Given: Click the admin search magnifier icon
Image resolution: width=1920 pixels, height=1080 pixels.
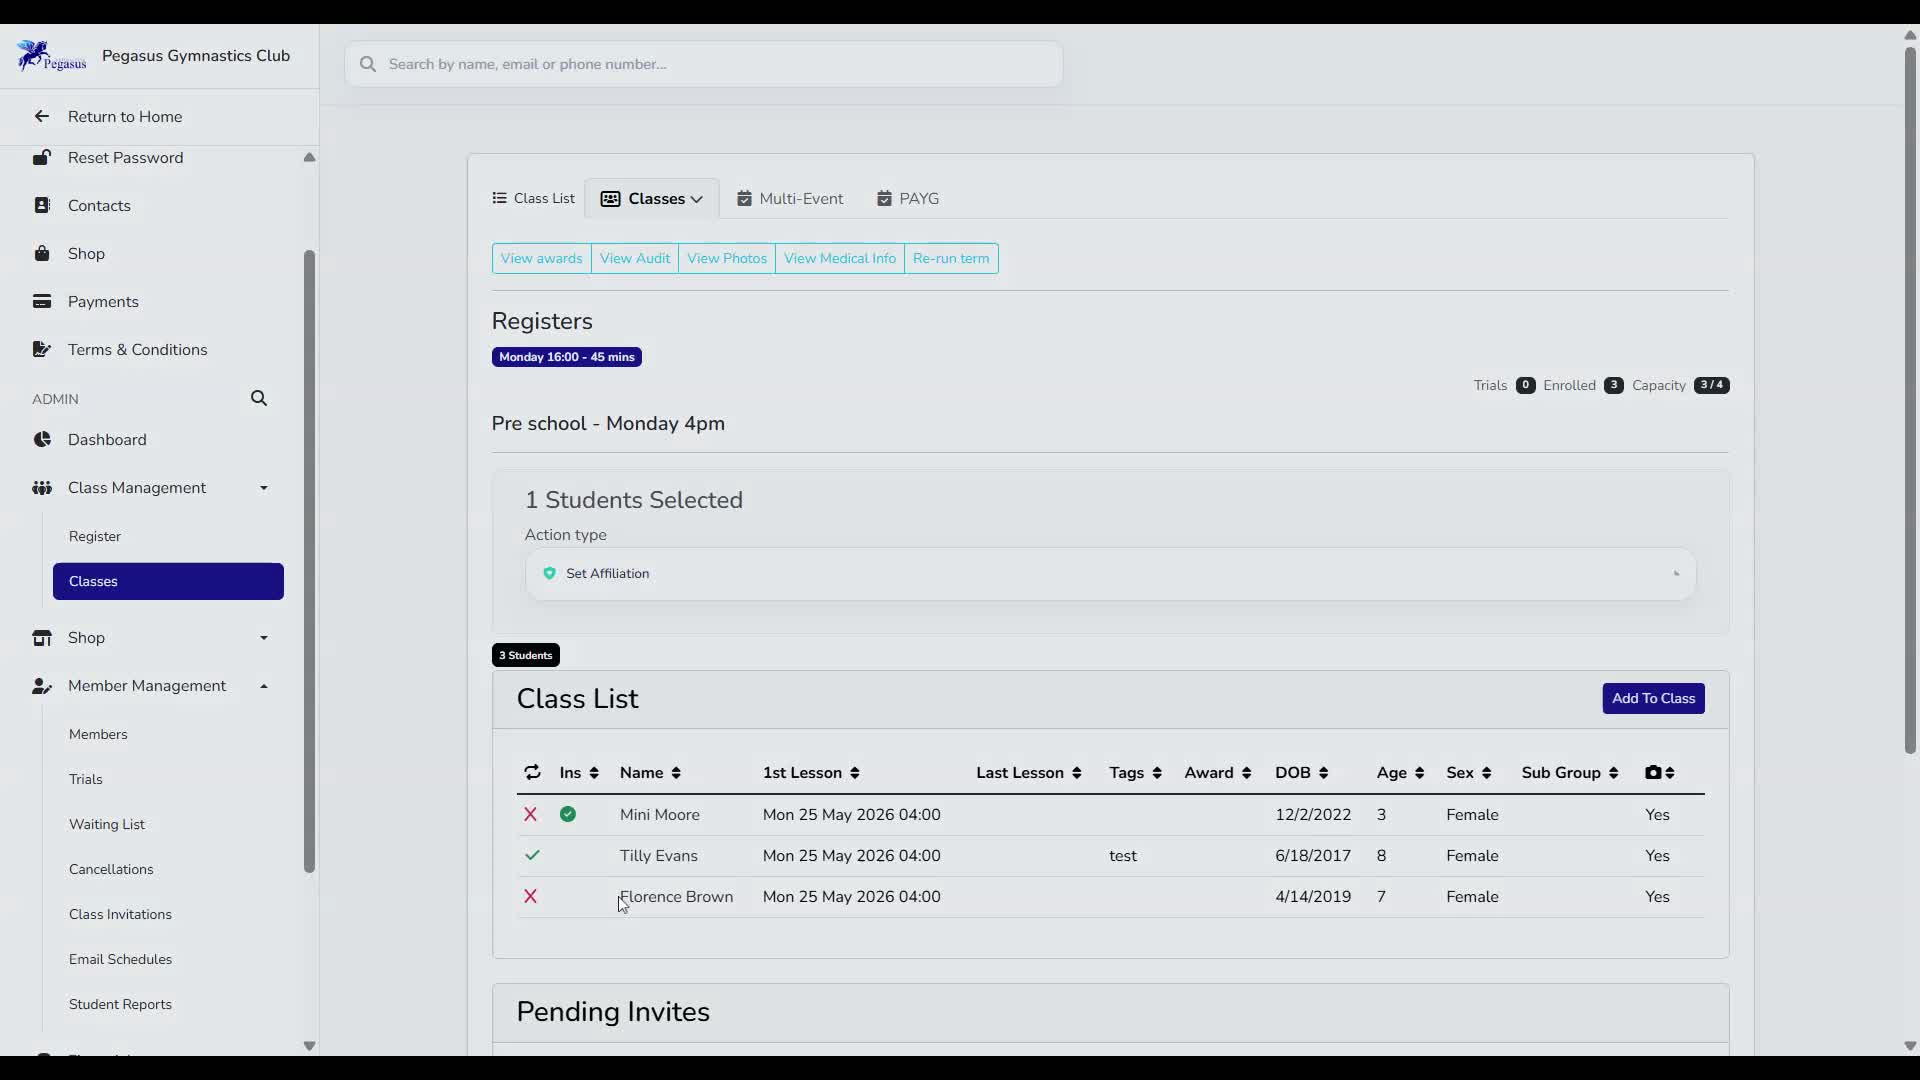Looking at the screenshot, I should [259, 398].
